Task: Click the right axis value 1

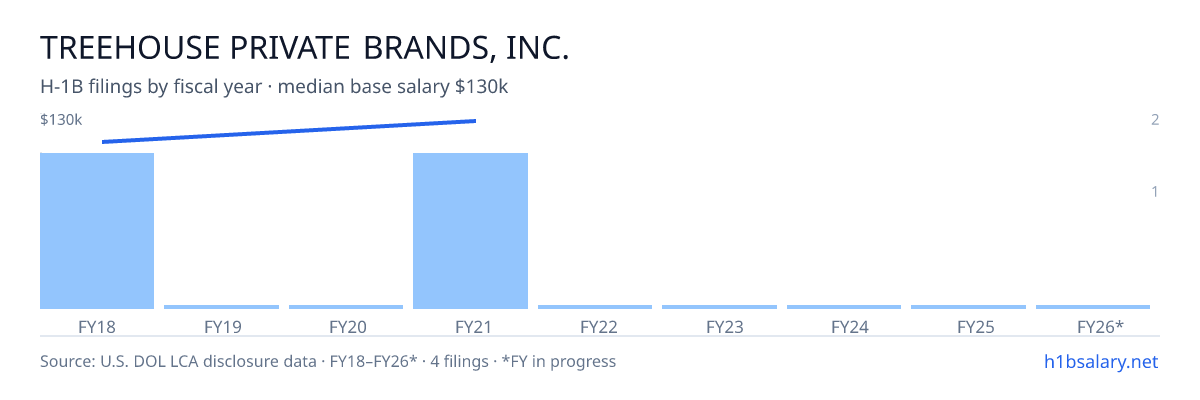Action: (x=1155, y=191)
